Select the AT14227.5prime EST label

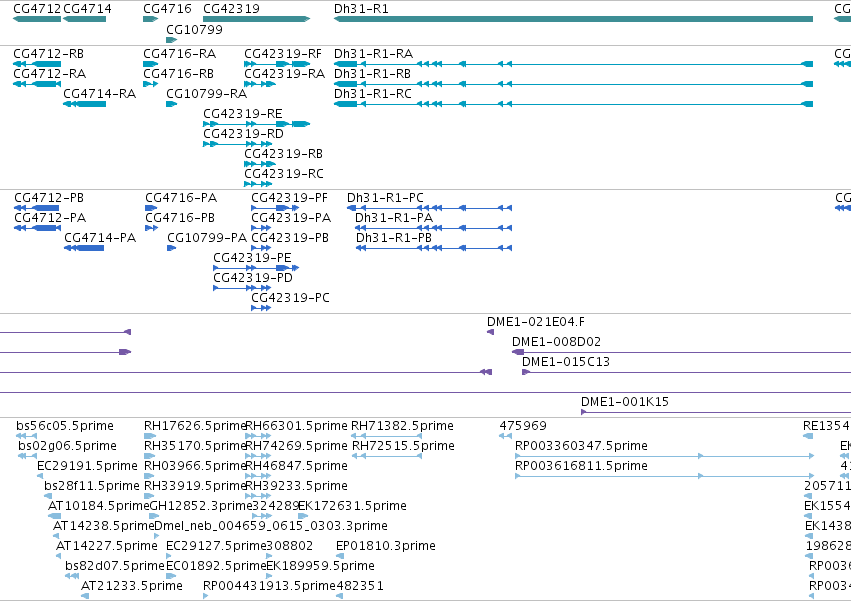pyautogui.click(x=107, y=546)
